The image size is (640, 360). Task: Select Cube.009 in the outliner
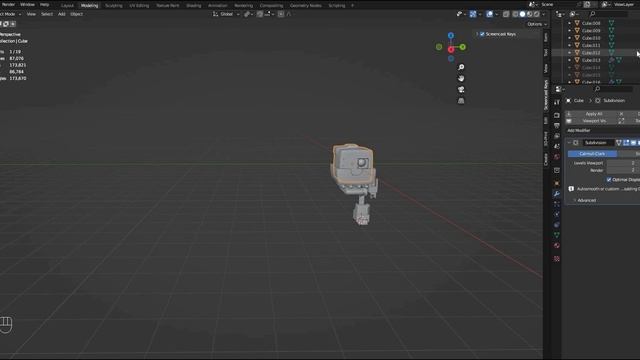[x=591, y=31]
